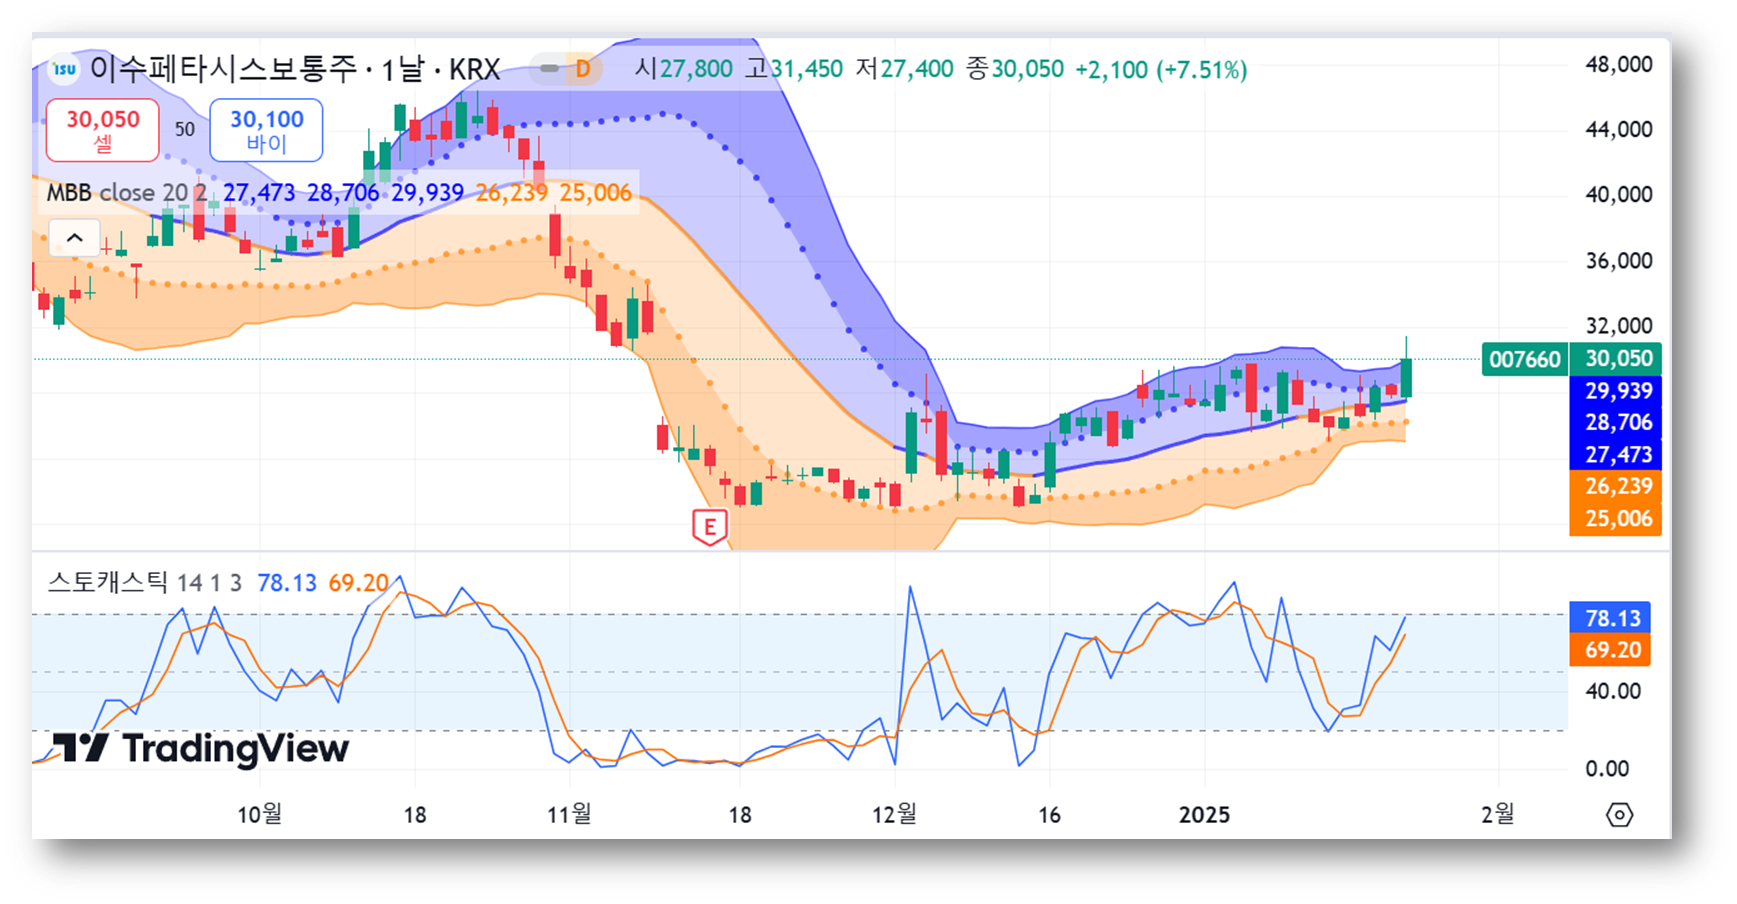This screenshot has width=1737, height=904.
Task: Click the high price 31,450 value
Action: coord(806,69)
